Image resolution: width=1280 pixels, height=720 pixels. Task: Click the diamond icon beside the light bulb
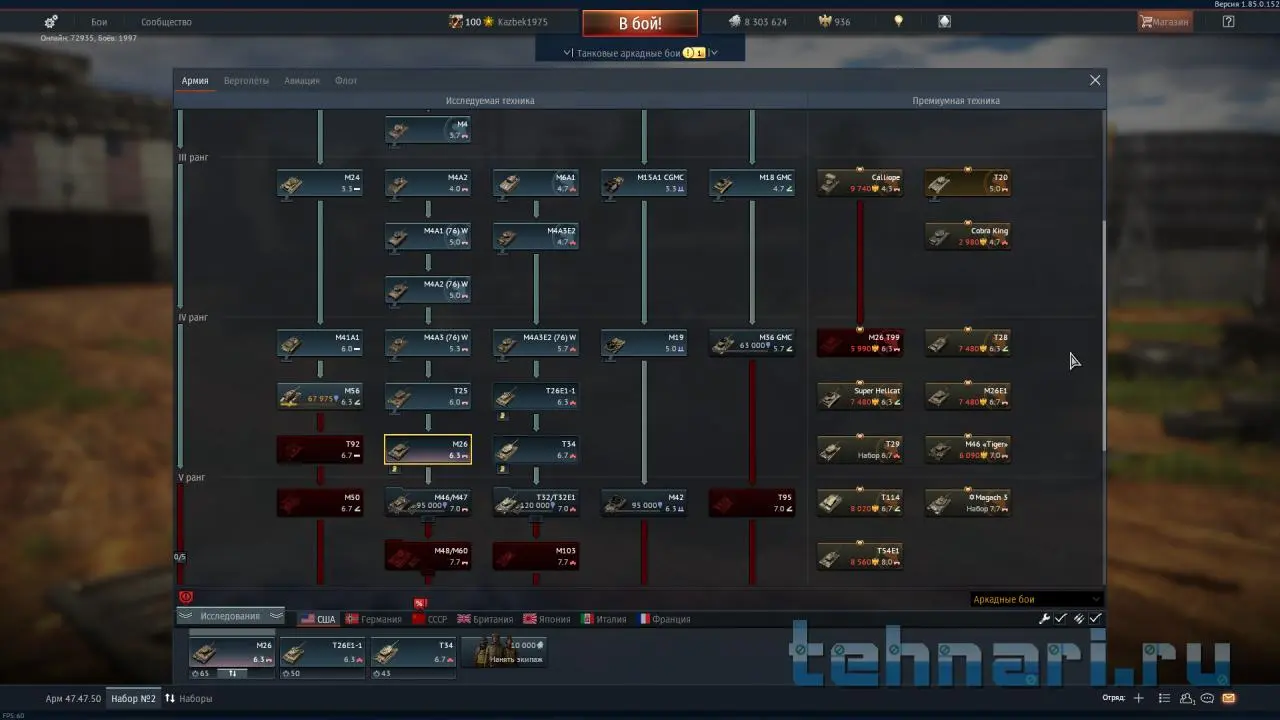pos(945,21)
